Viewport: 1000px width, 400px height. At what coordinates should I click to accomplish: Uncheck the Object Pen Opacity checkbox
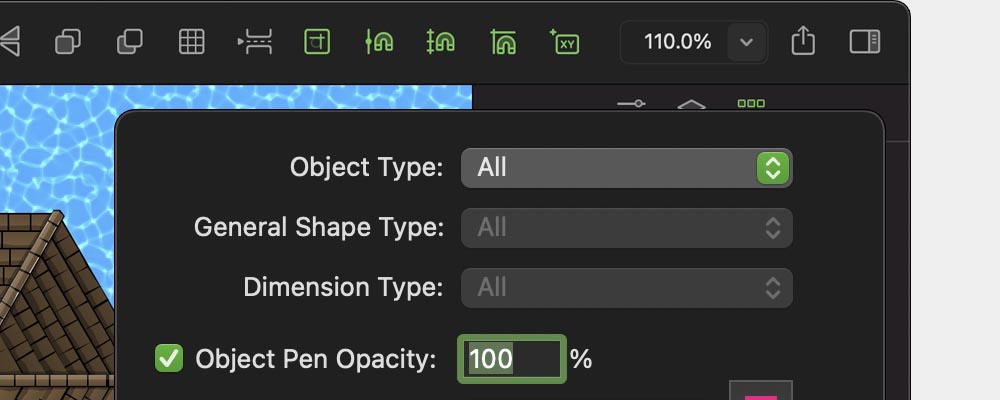click(x=169, y=358)
